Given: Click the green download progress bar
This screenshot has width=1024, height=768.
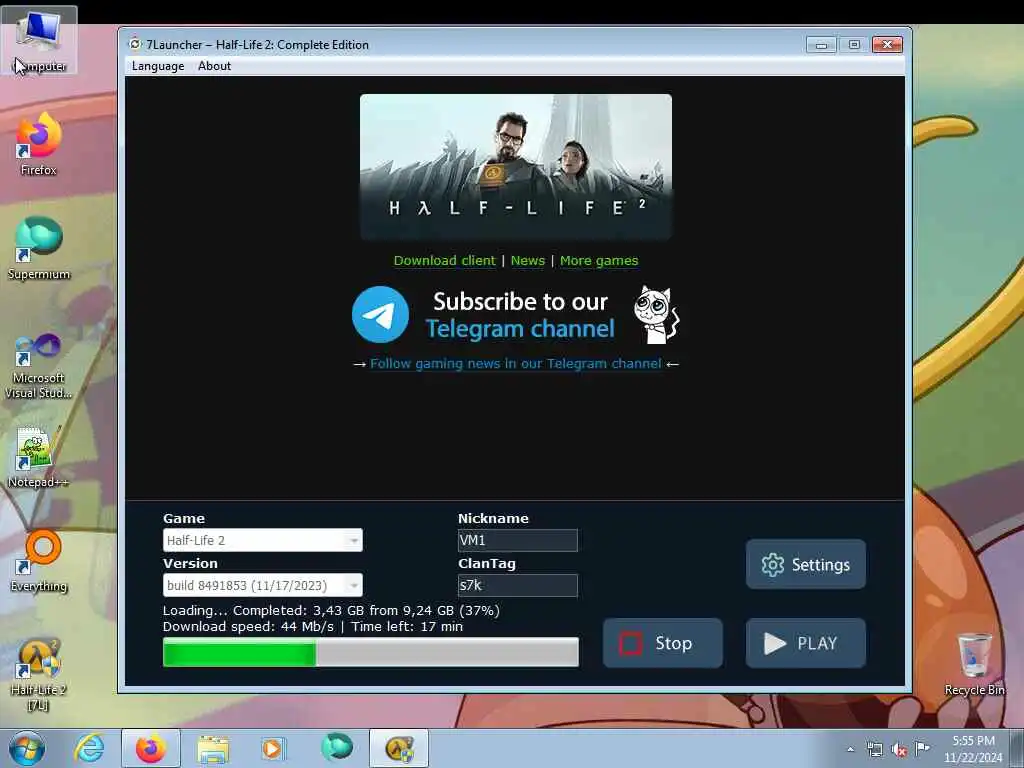Looking at the screenshot, I should click(371, 652).
